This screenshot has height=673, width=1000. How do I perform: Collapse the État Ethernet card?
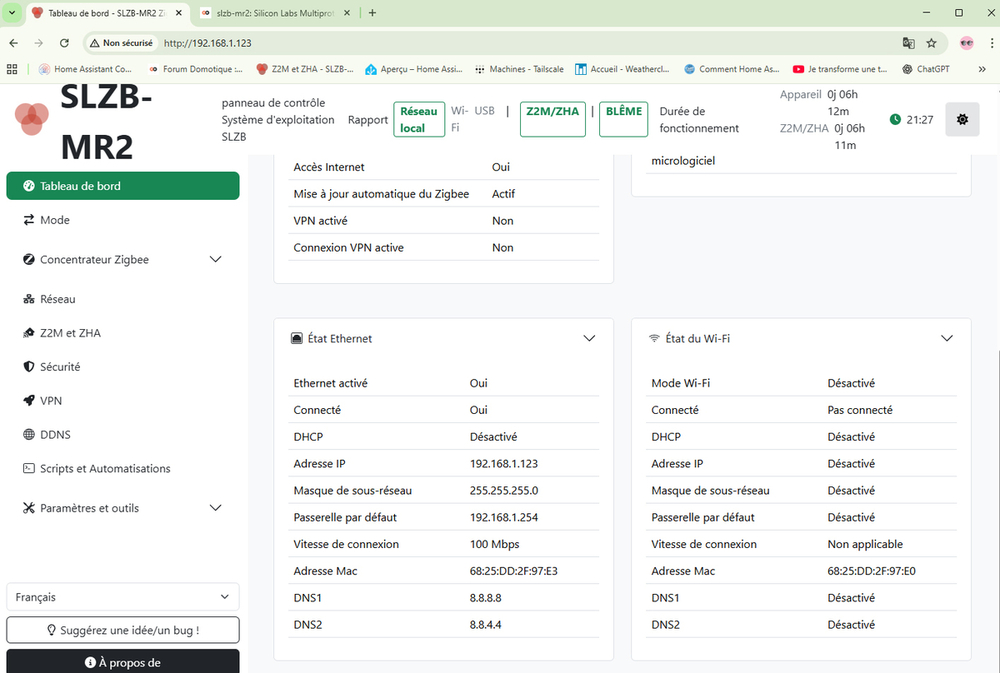click(x=589, y=339)
